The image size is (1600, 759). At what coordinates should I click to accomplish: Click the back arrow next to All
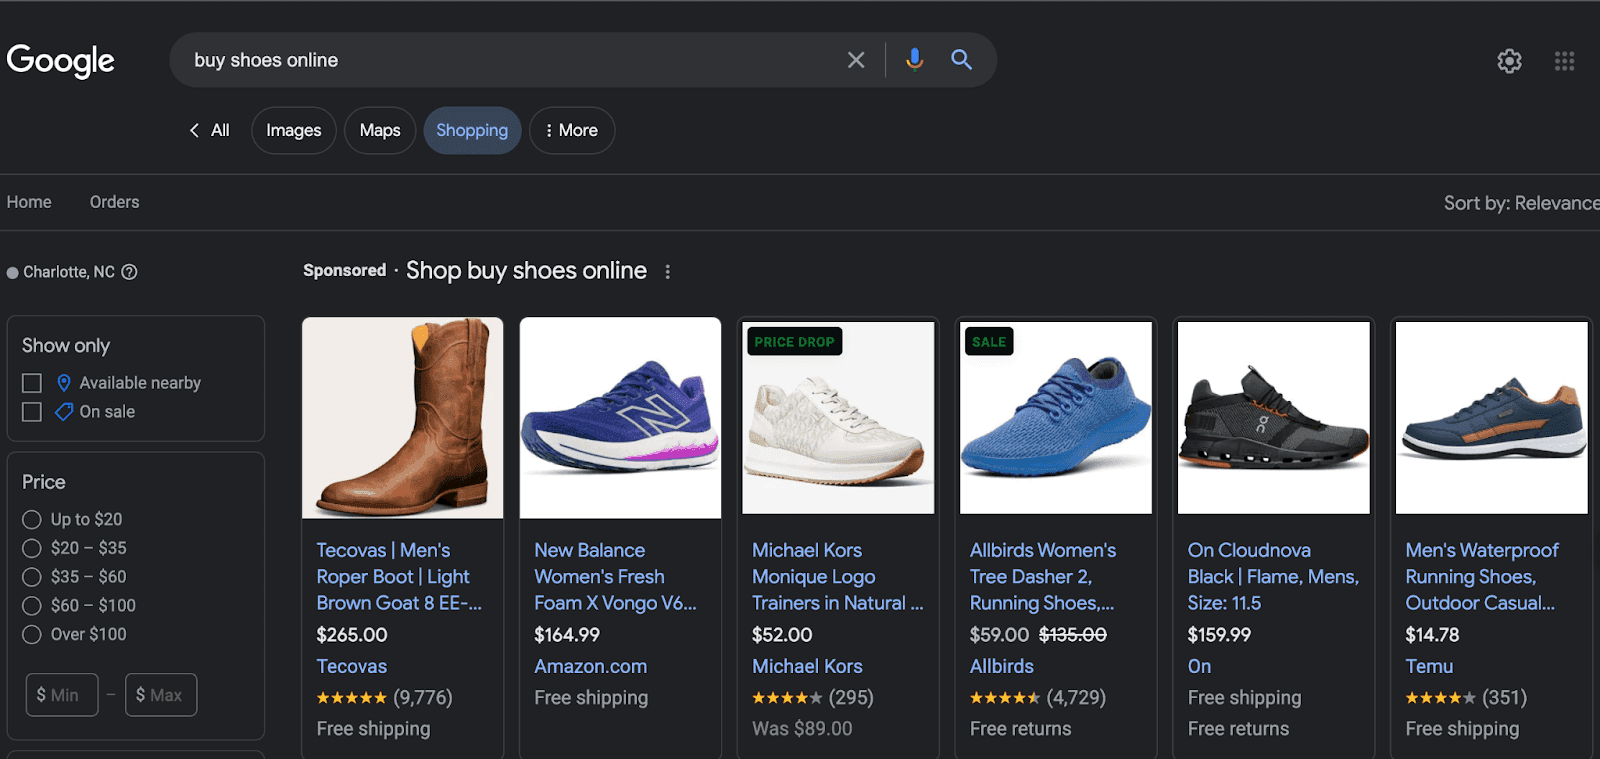194,130
